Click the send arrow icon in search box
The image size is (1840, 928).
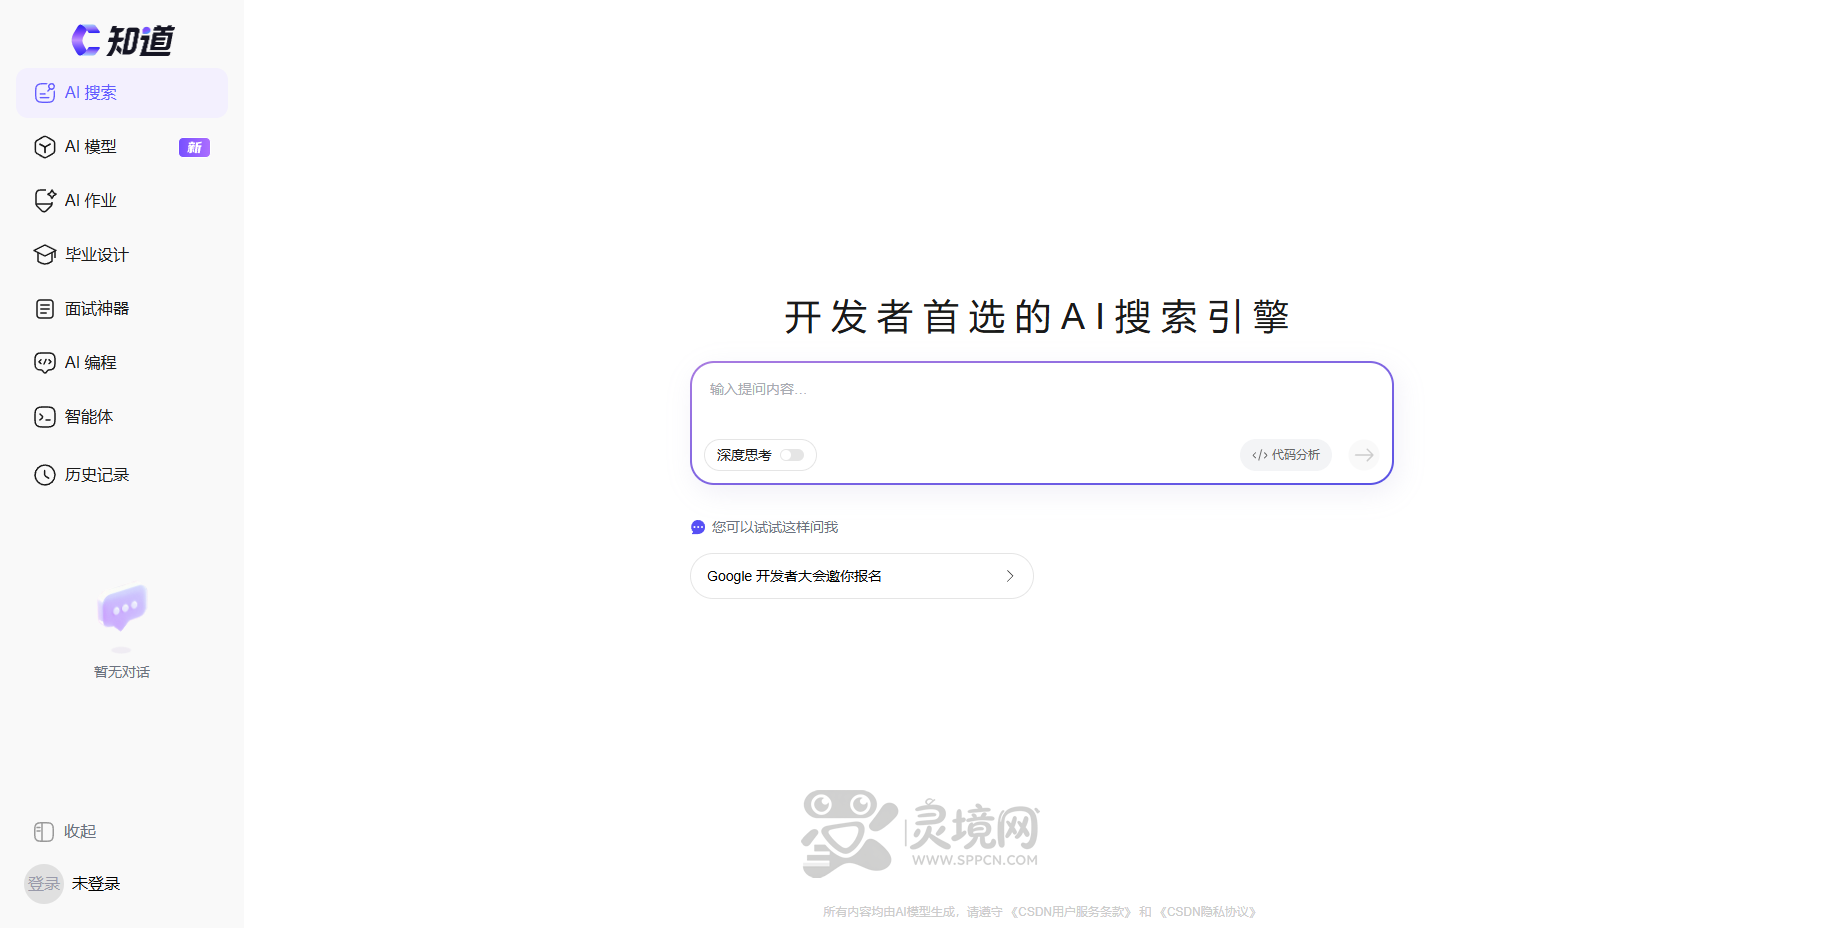point(1364,455)
